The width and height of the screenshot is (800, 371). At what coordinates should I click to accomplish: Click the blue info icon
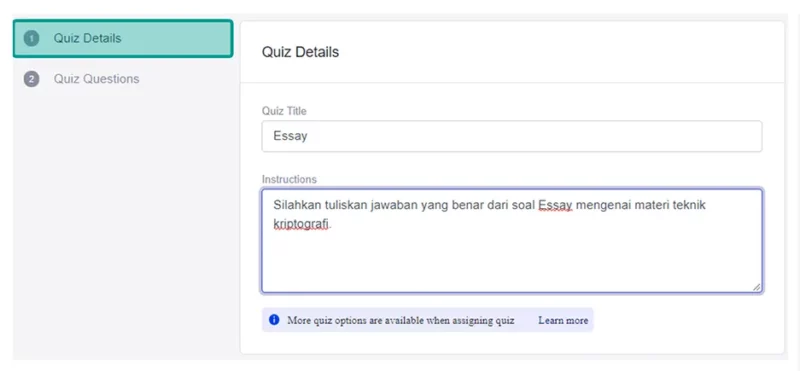point(274,320)
